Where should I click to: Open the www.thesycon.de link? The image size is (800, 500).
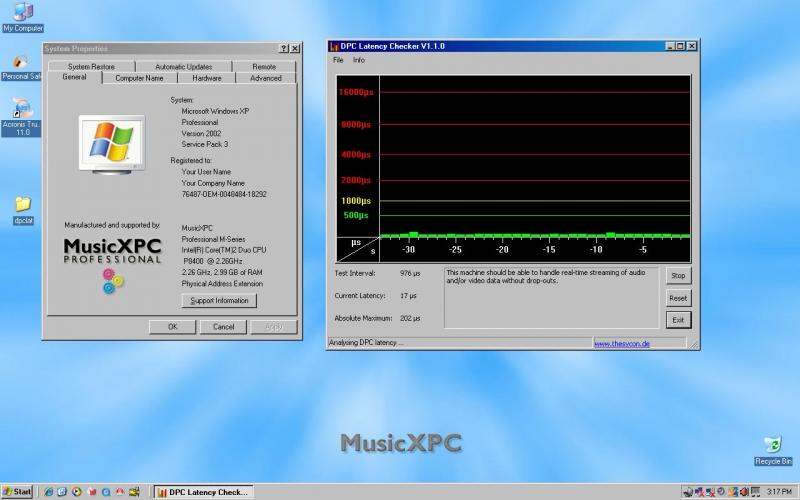622,343
